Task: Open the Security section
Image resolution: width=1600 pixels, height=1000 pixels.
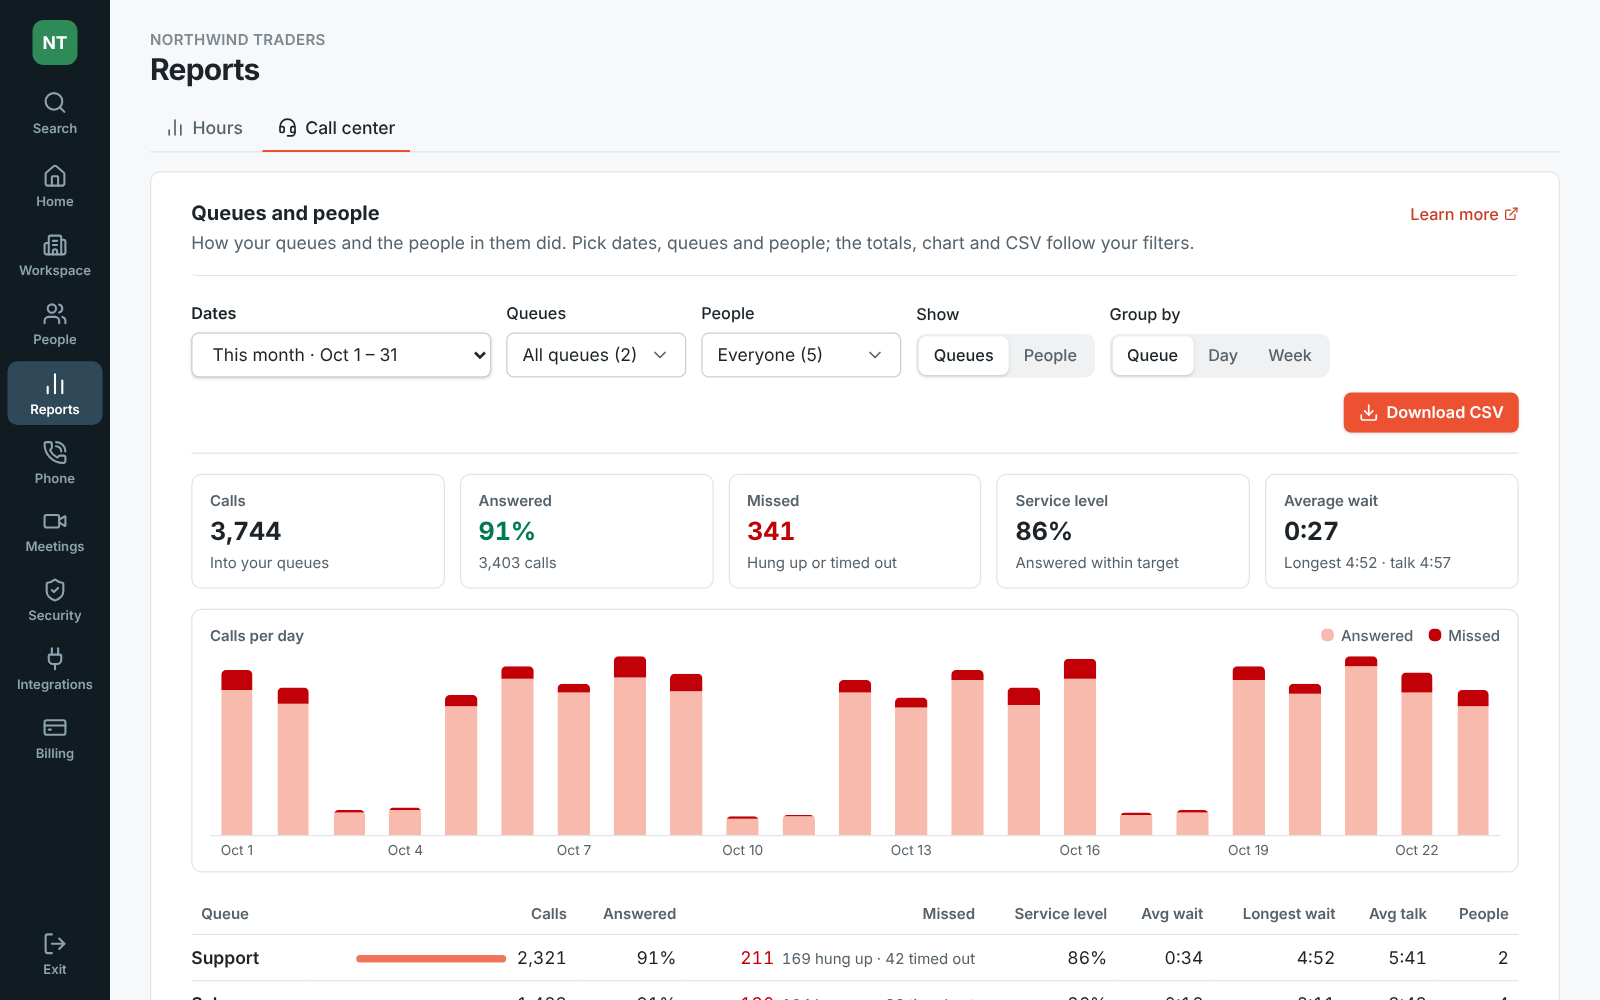Action: click(55, 601)
